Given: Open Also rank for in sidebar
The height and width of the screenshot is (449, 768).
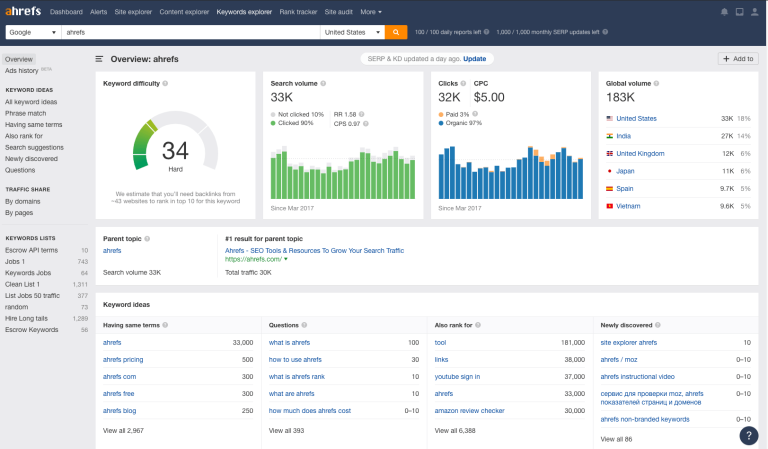Looking at the screenshot, I should [24, 136].
